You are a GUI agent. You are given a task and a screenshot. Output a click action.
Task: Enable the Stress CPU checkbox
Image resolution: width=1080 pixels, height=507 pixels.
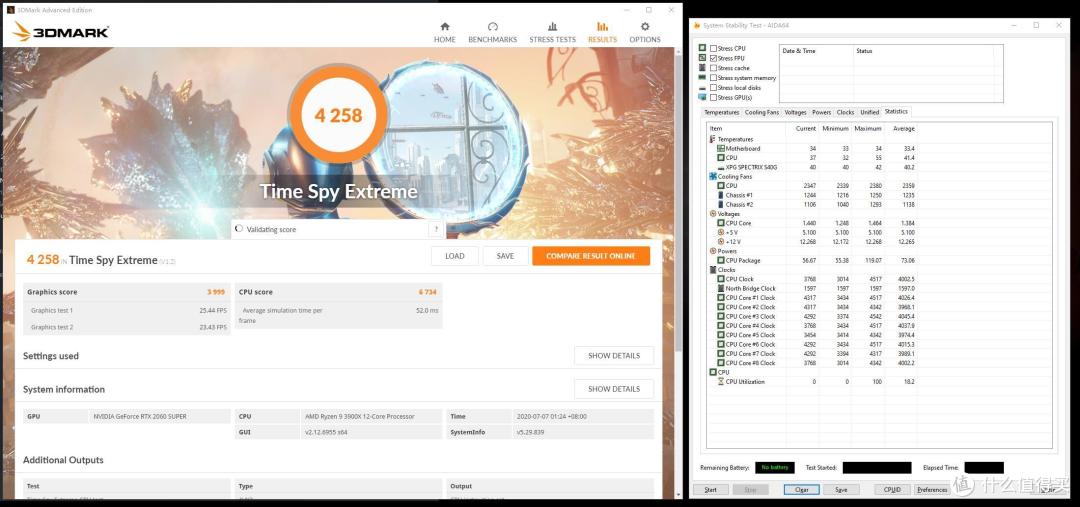[x=713, y=48]
